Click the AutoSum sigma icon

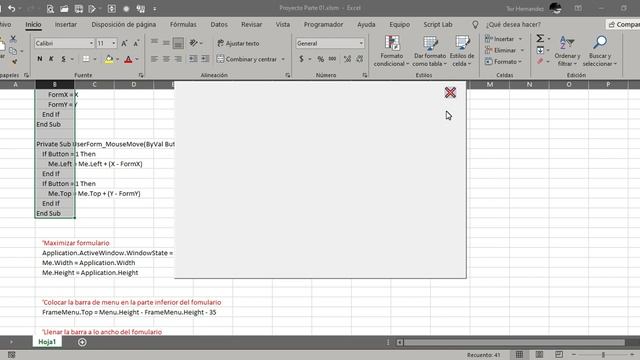[540, 38]
